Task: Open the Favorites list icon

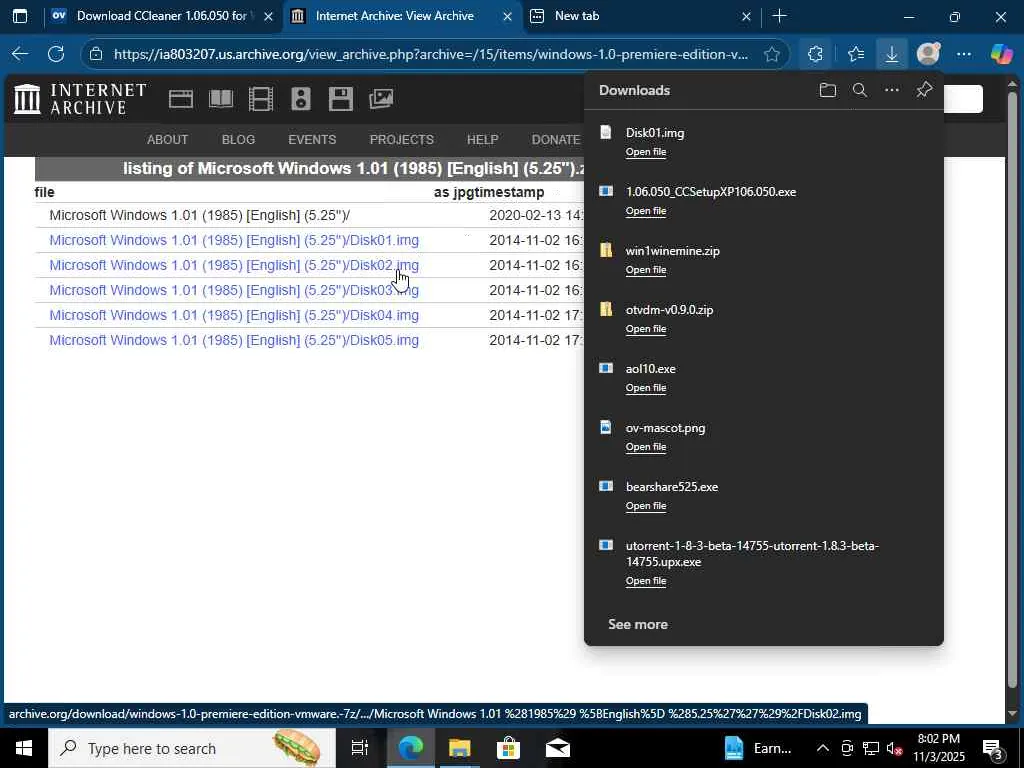Action: 856,54
